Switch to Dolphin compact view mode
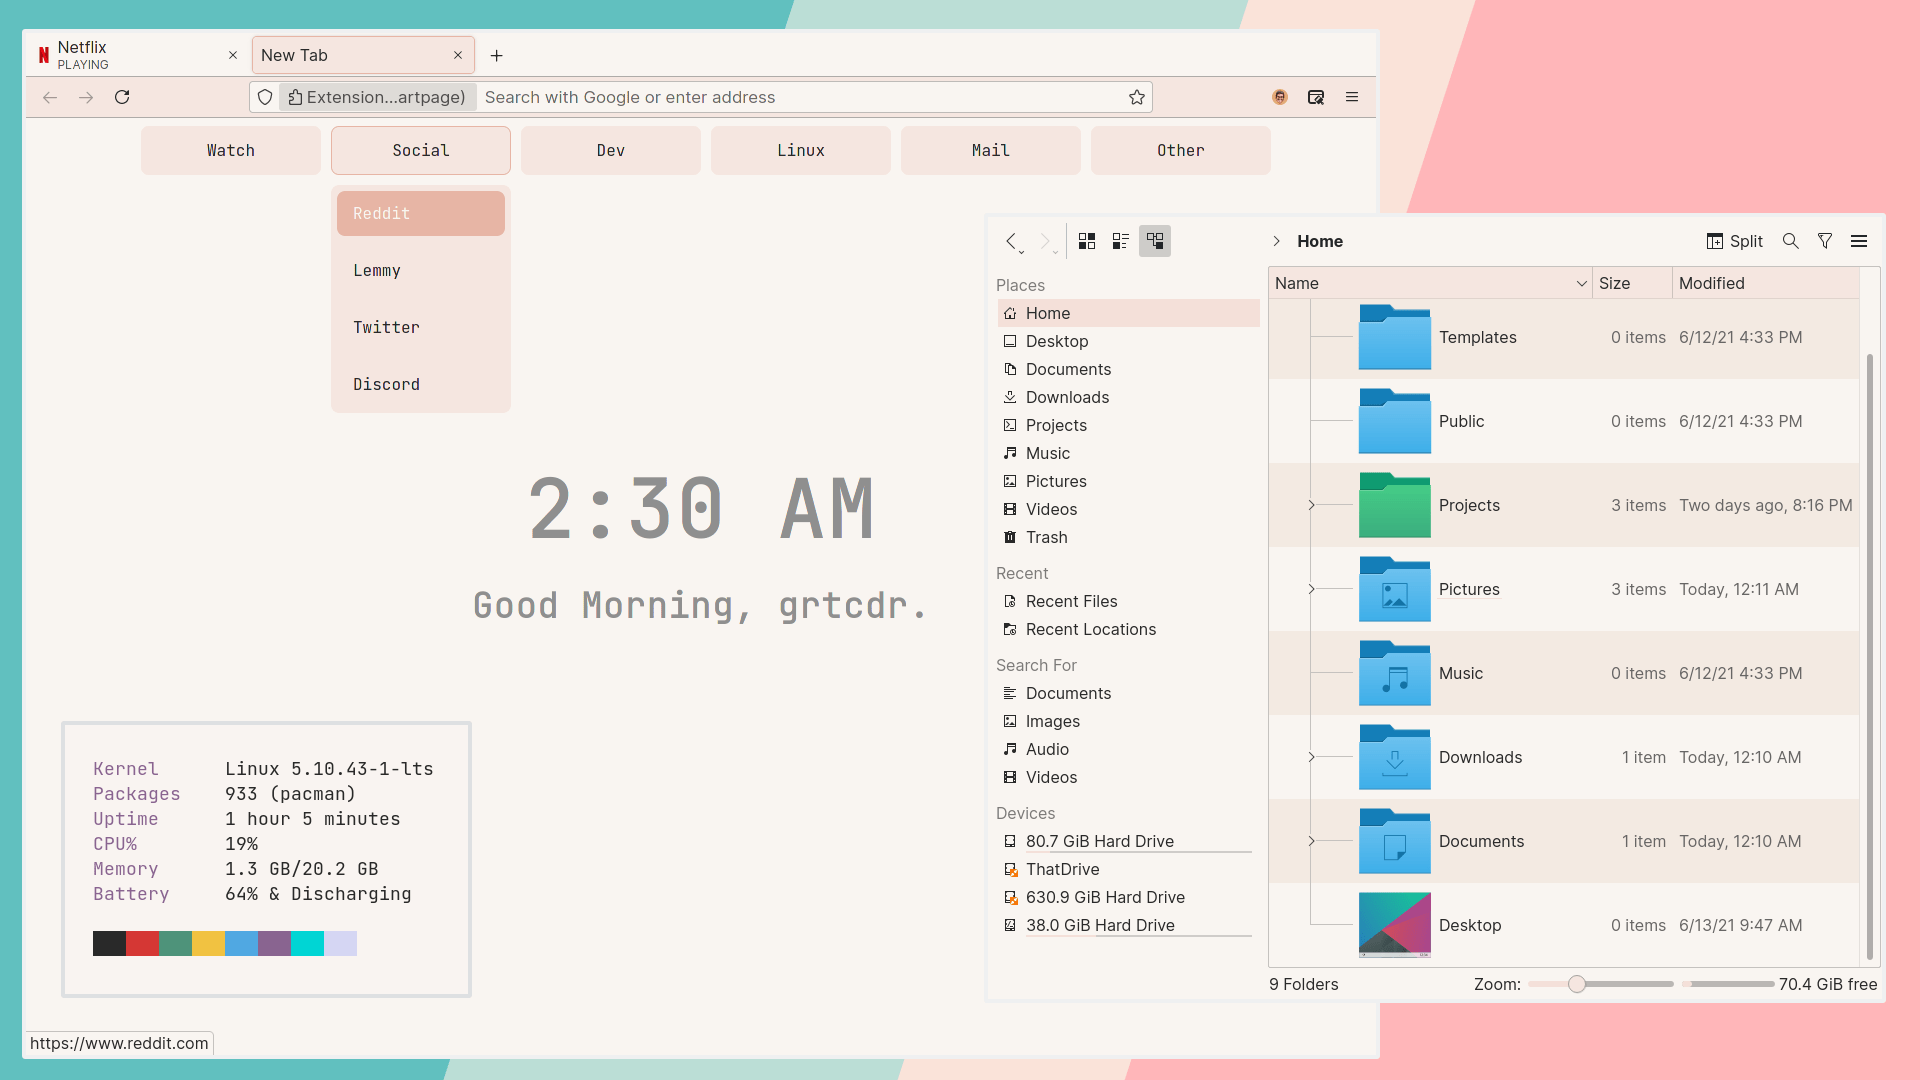This screenshot has width=1920, height=1080. (x=1121, y=241)
